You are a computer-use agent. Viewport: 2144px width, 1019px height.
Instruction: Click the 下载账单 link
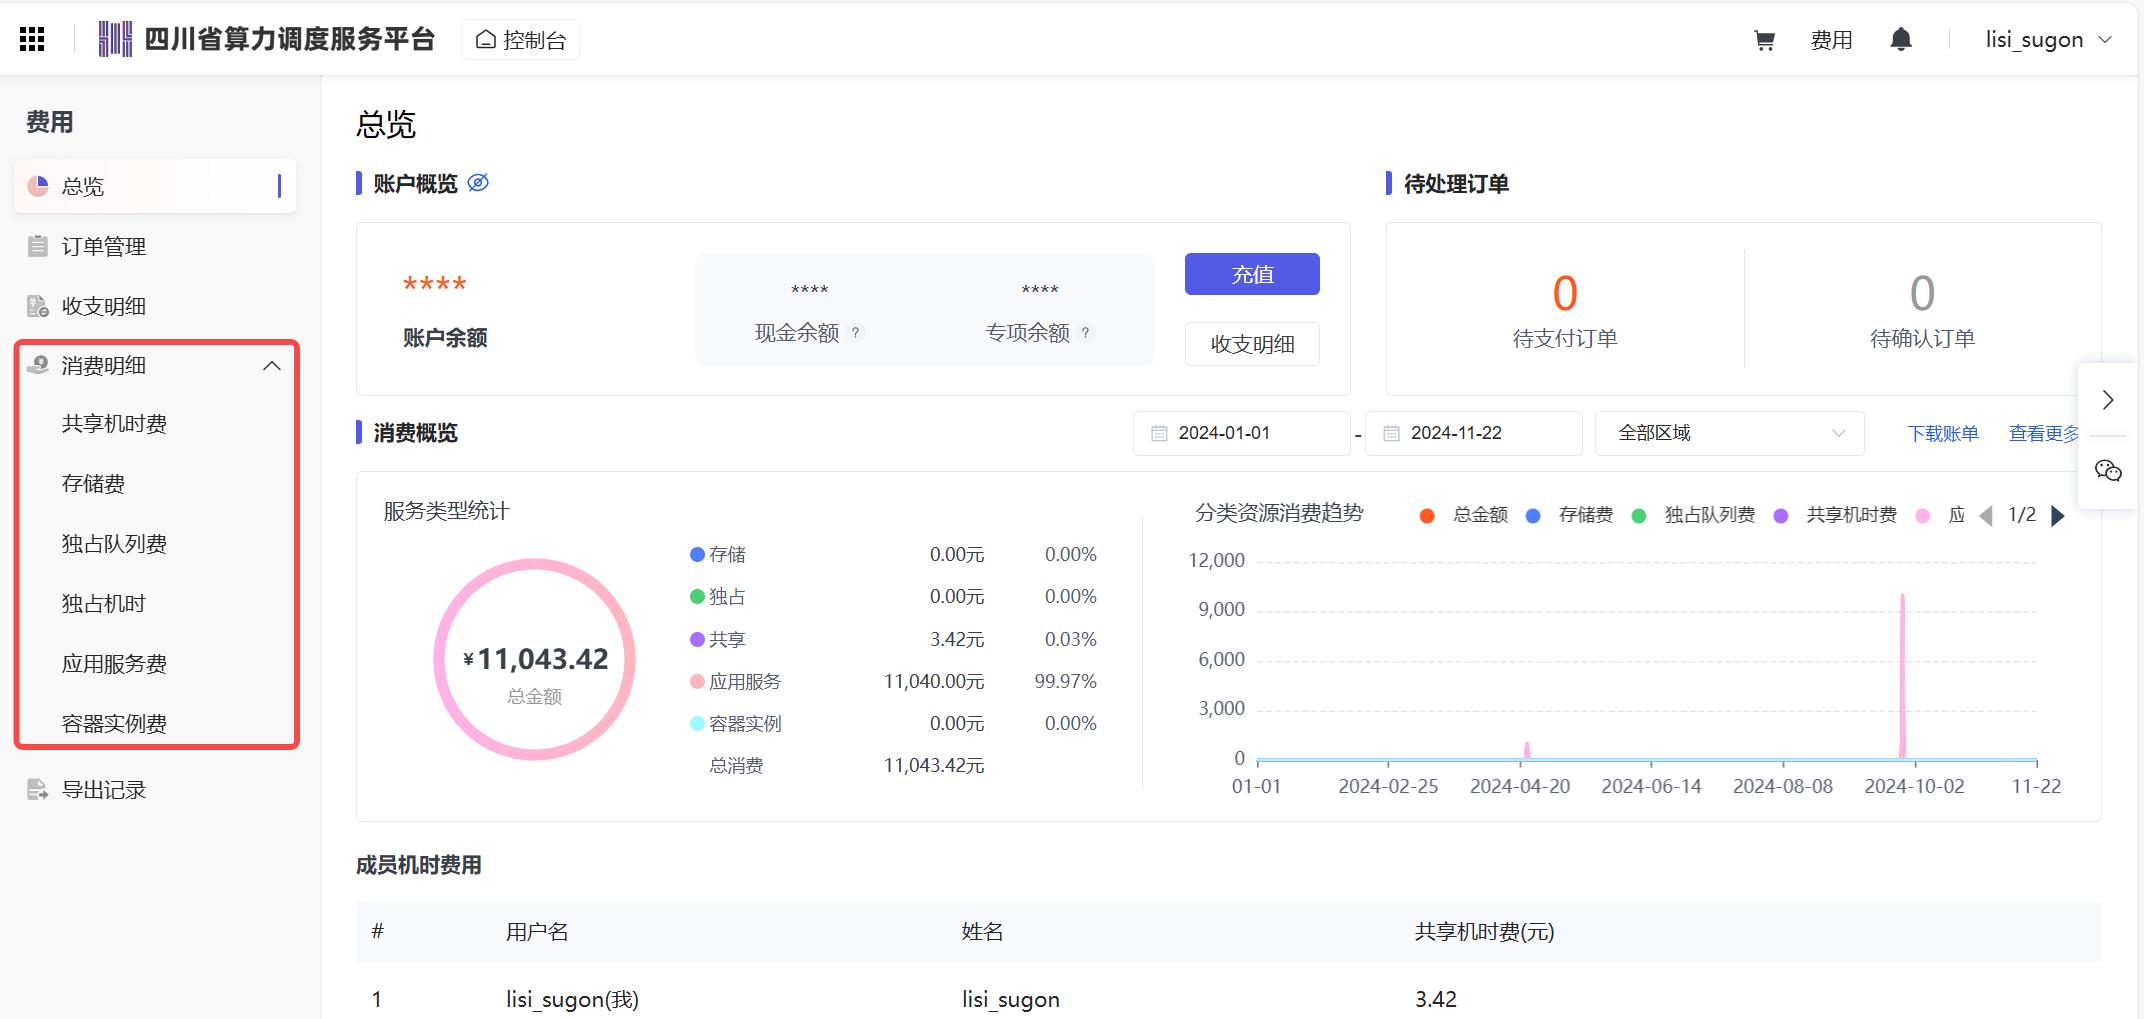click(x=1942, y=433)
